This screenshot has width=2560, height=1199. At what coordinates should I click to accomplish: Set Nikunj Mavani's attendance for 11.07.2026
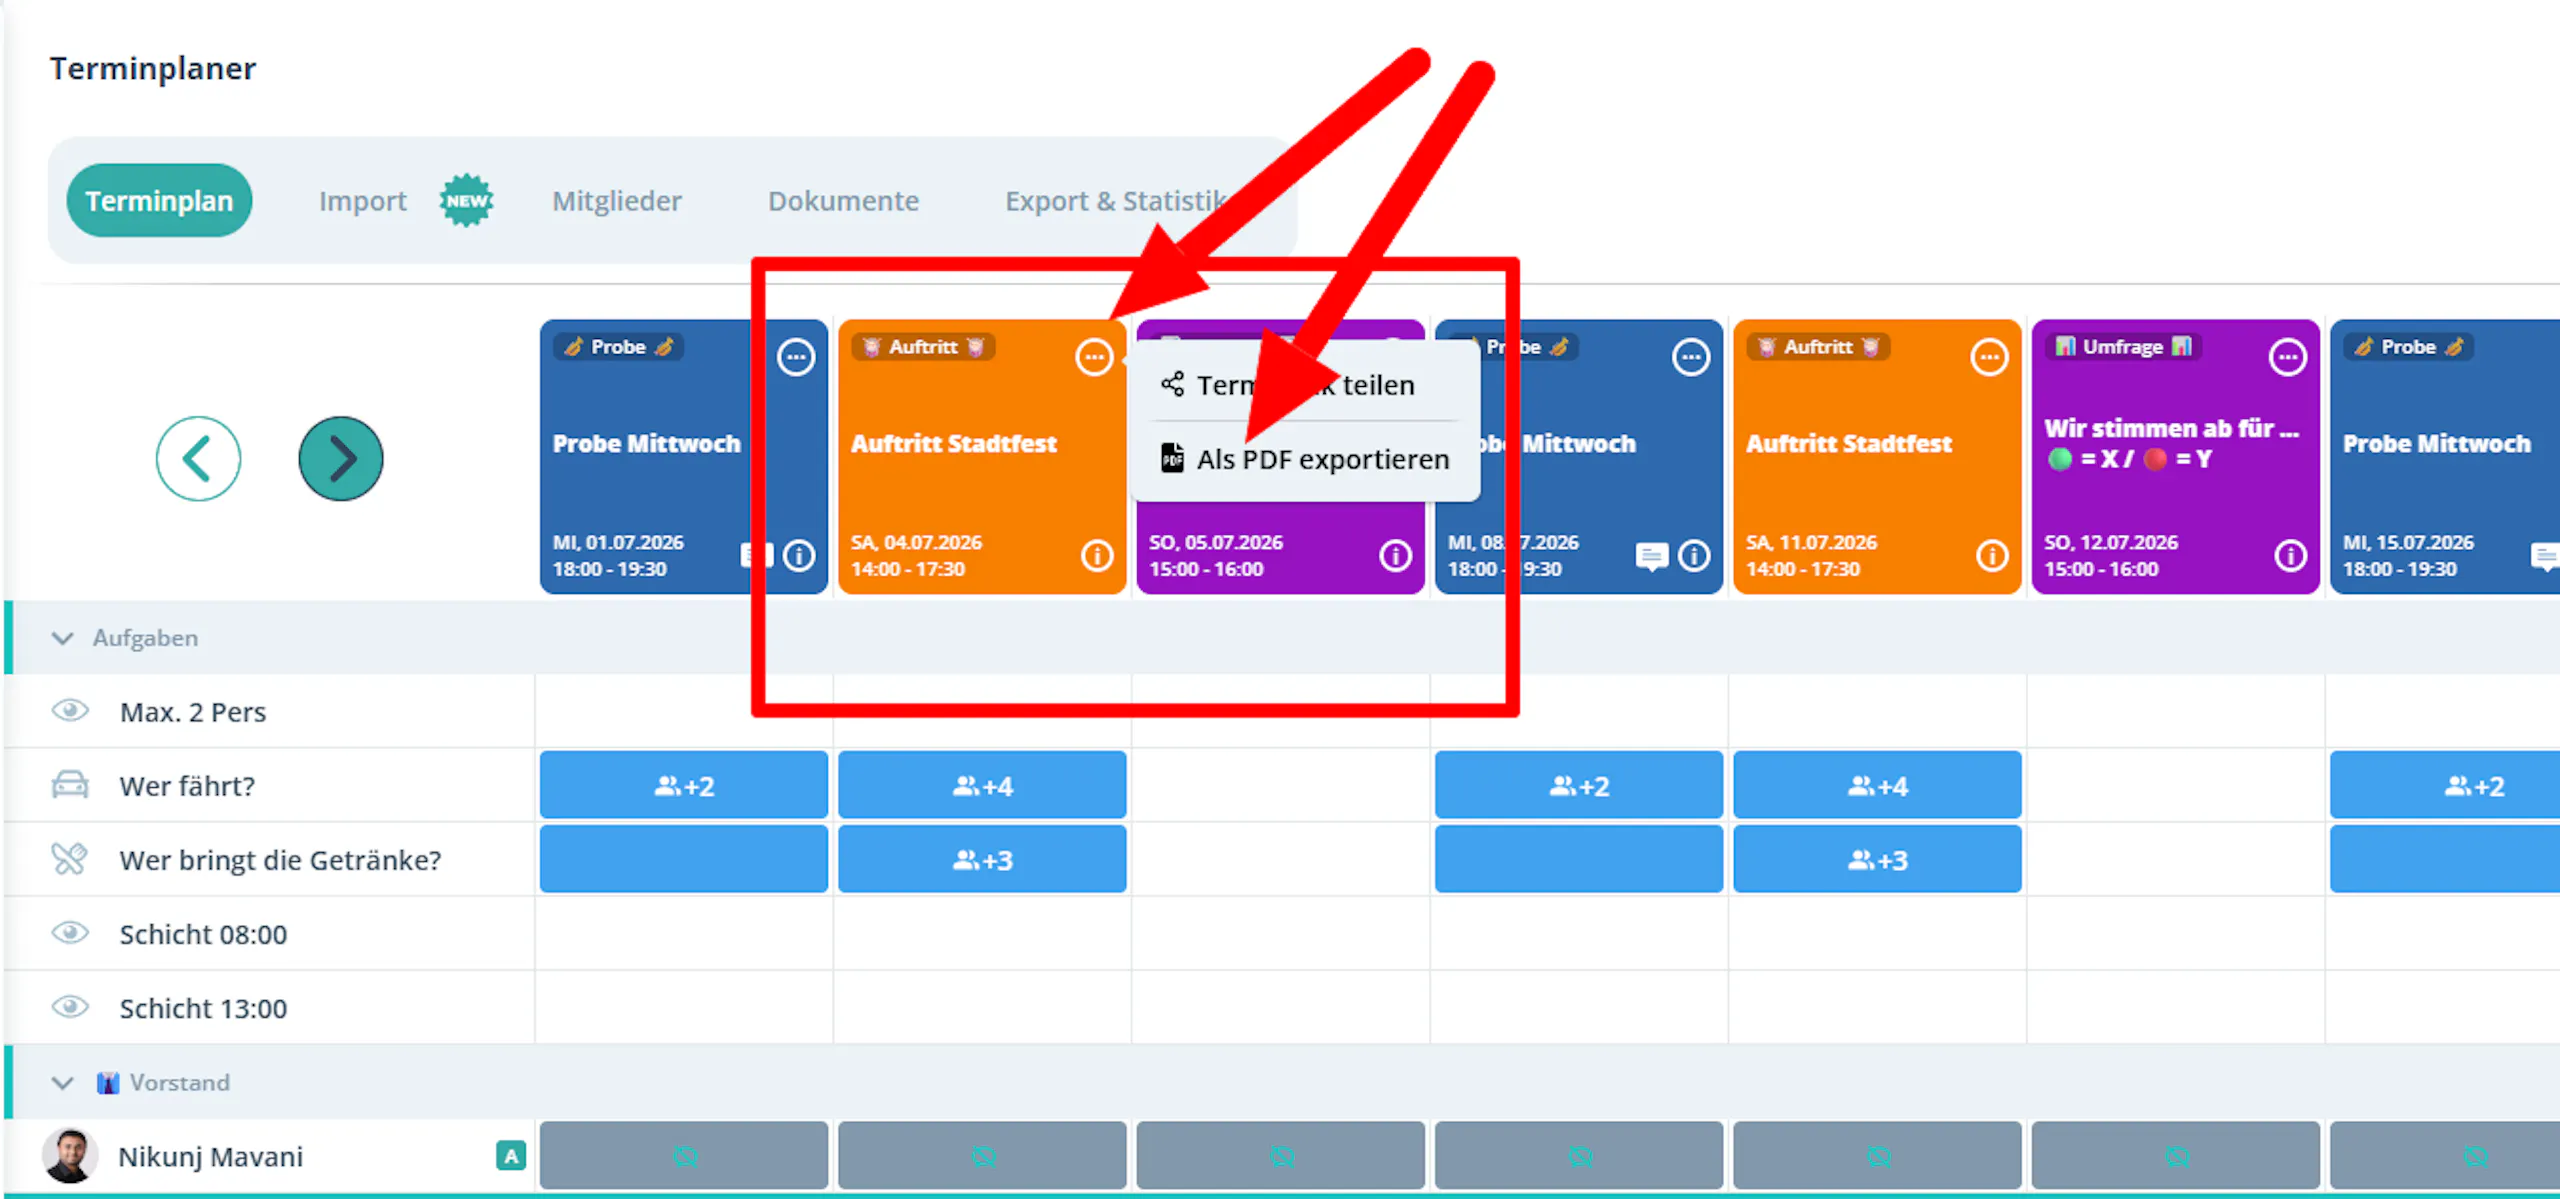pyautogui.click(x=1877, y=1156)
